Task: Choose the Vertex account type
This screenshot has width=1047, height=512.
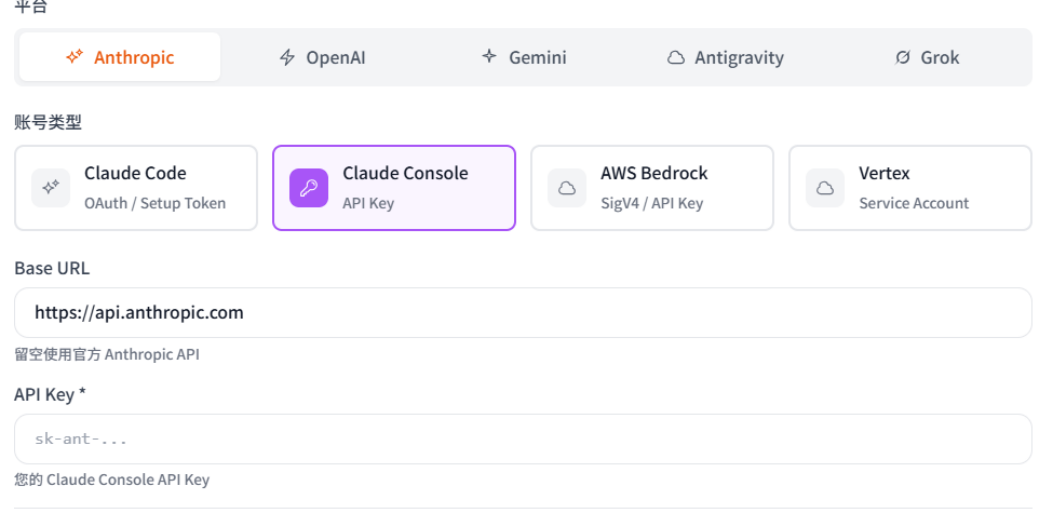Action: (x=910, y=188)
